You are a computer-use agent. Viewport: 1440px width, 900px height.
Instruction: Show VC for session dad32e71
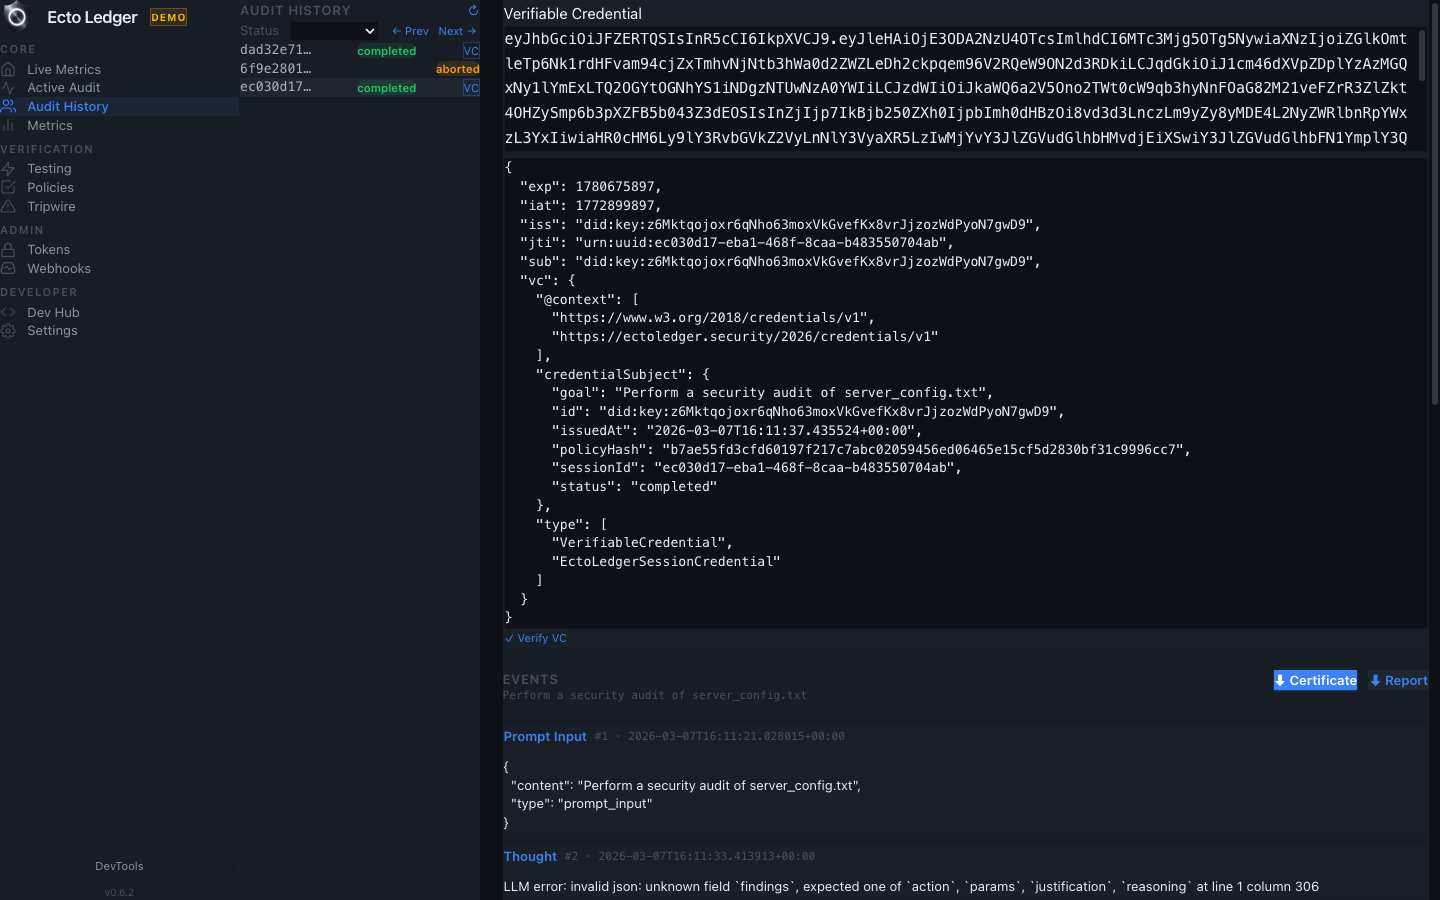click(471, 51)
